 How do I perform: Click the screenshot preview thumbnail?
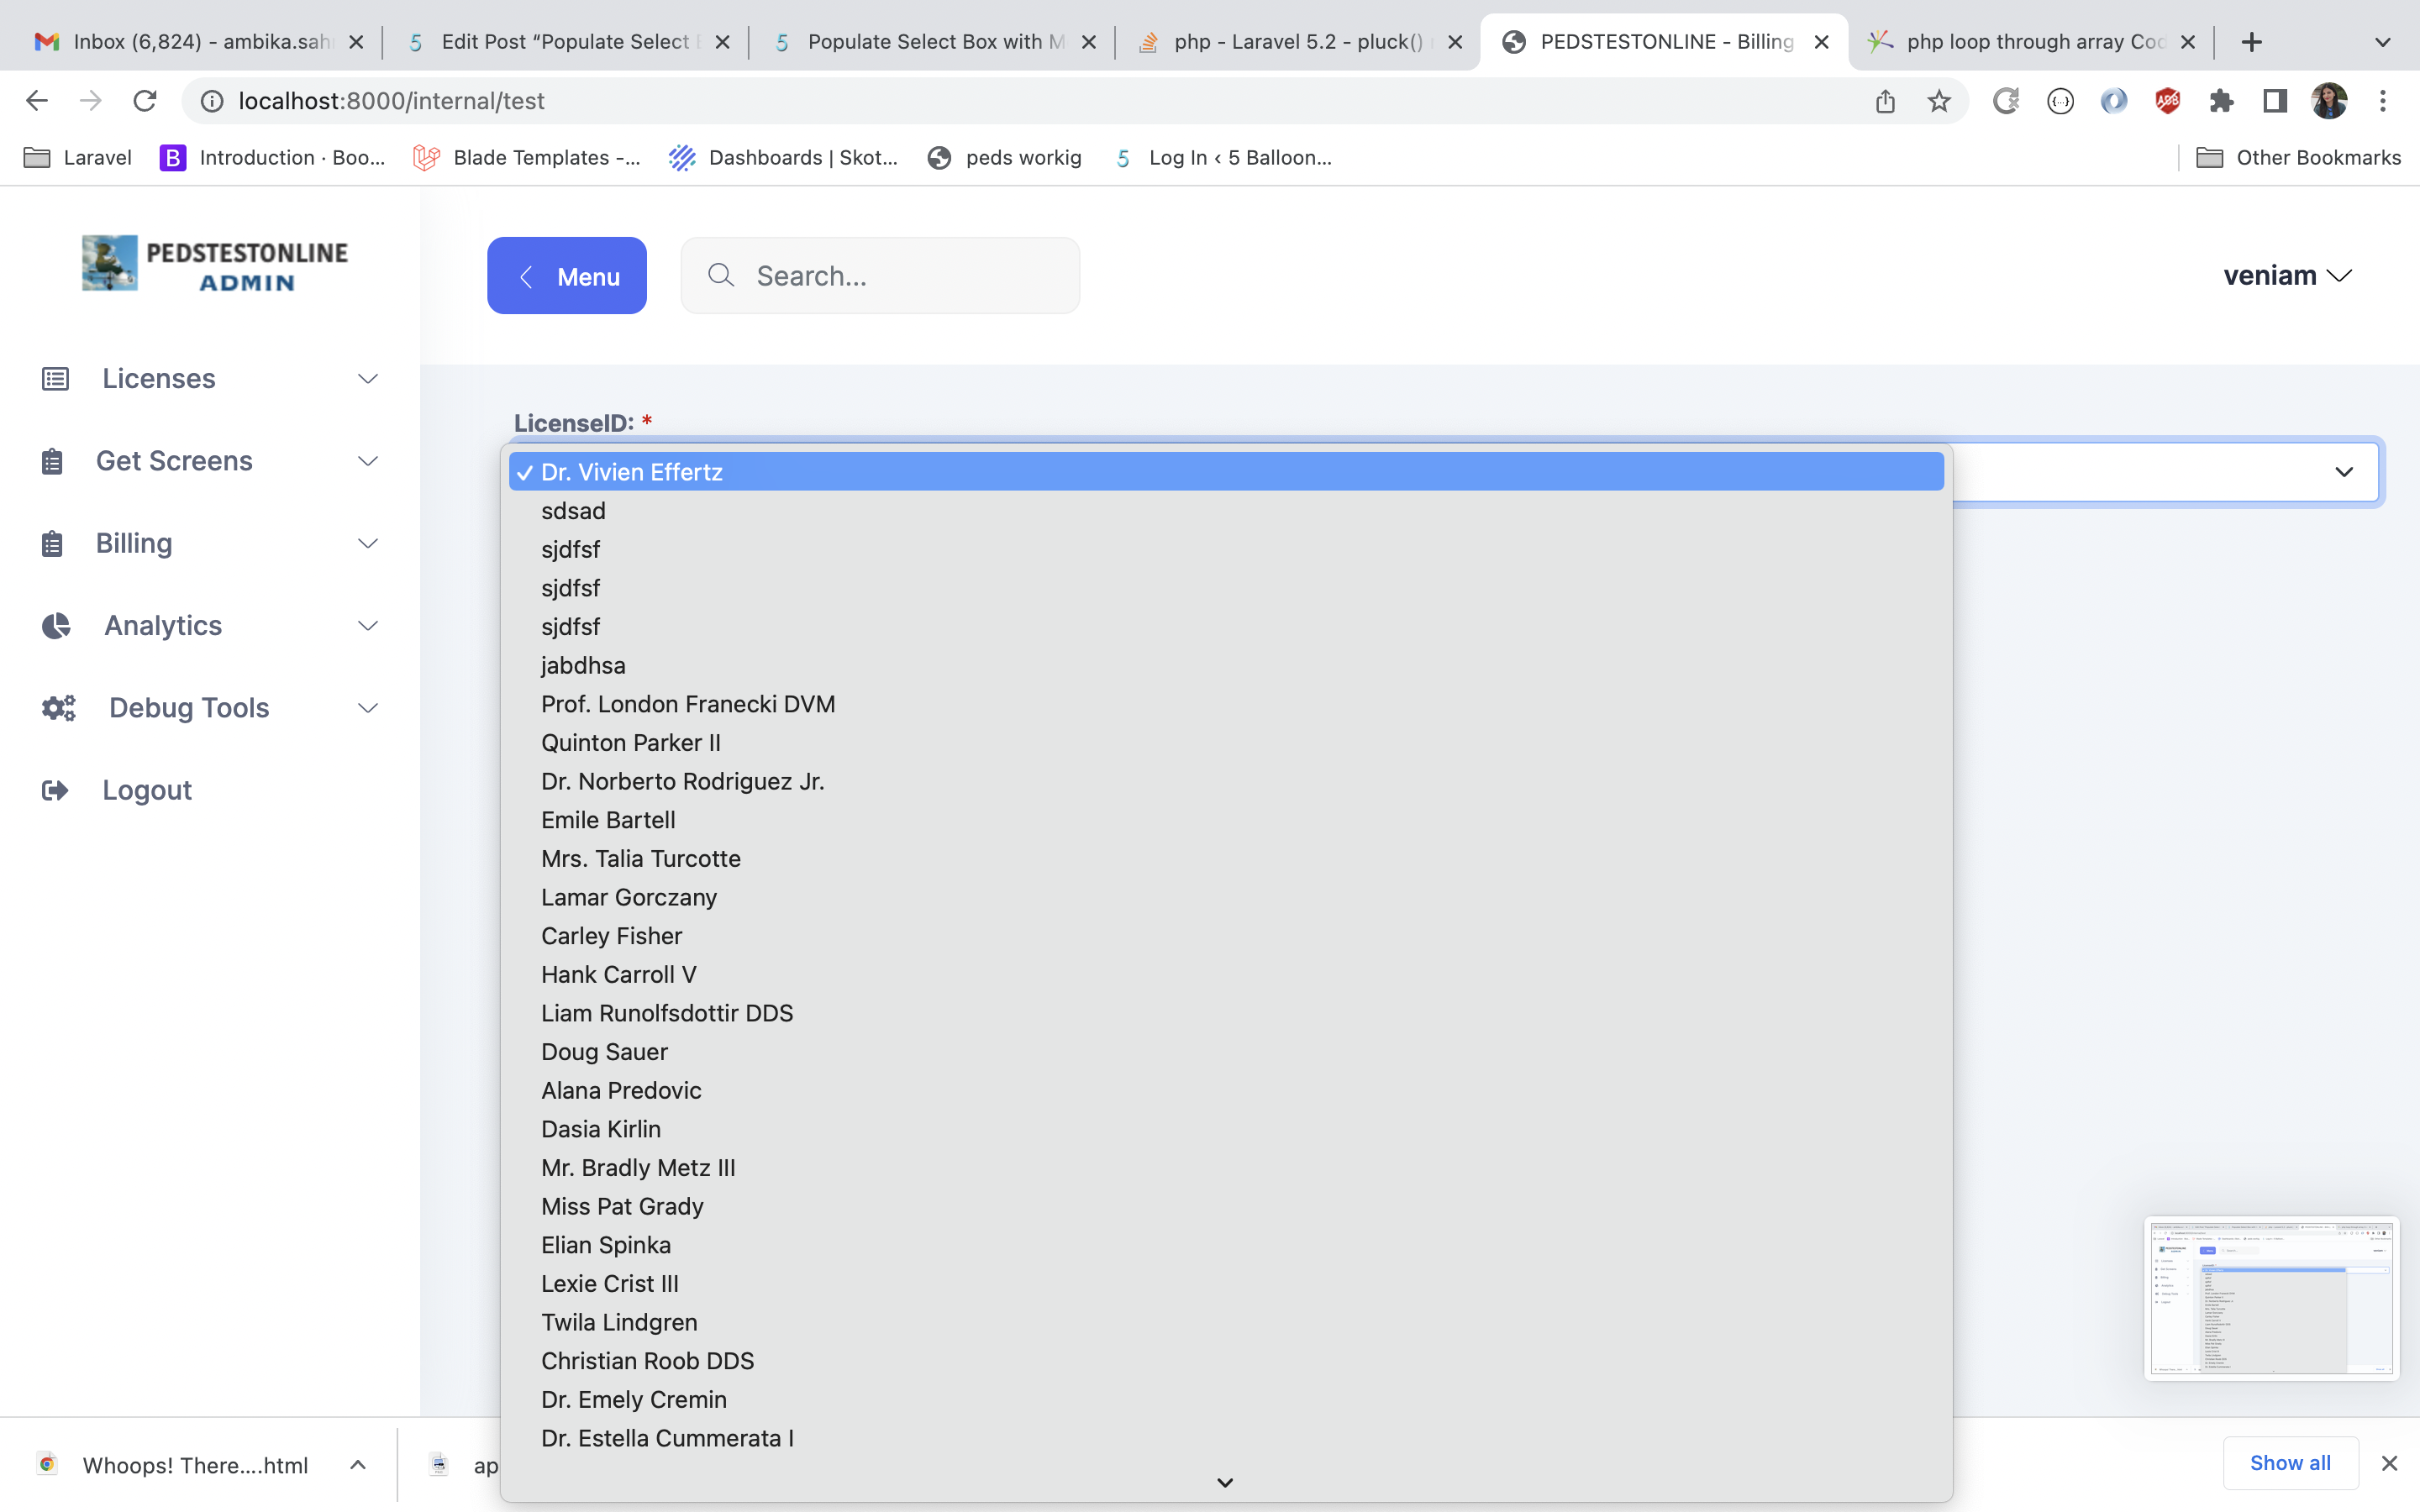pyautogui.click(x=2270, y=1298)
